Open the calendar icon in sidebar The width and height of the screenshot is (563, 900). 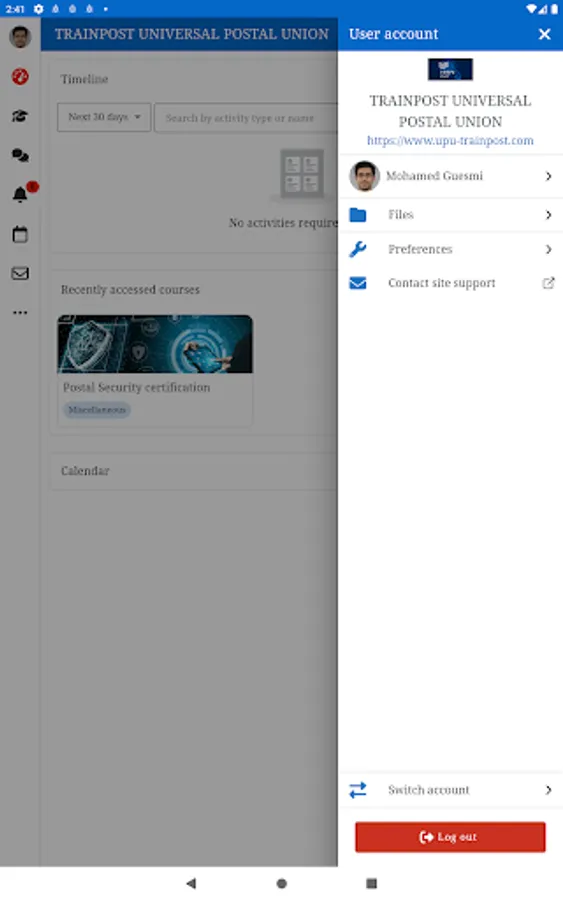pos(20,234)
